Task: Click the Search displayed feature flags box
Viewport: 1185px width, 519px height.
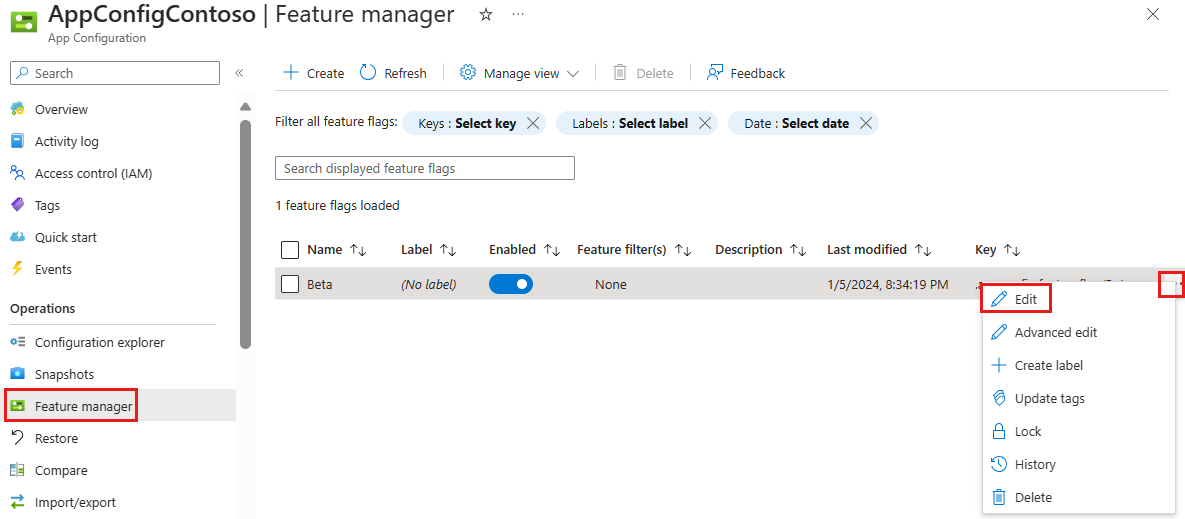Action: click(425, 168)
